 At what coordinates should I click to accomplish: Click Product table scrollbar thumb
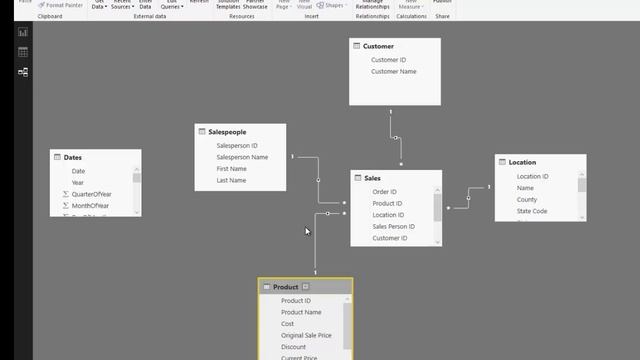point(348,326)
